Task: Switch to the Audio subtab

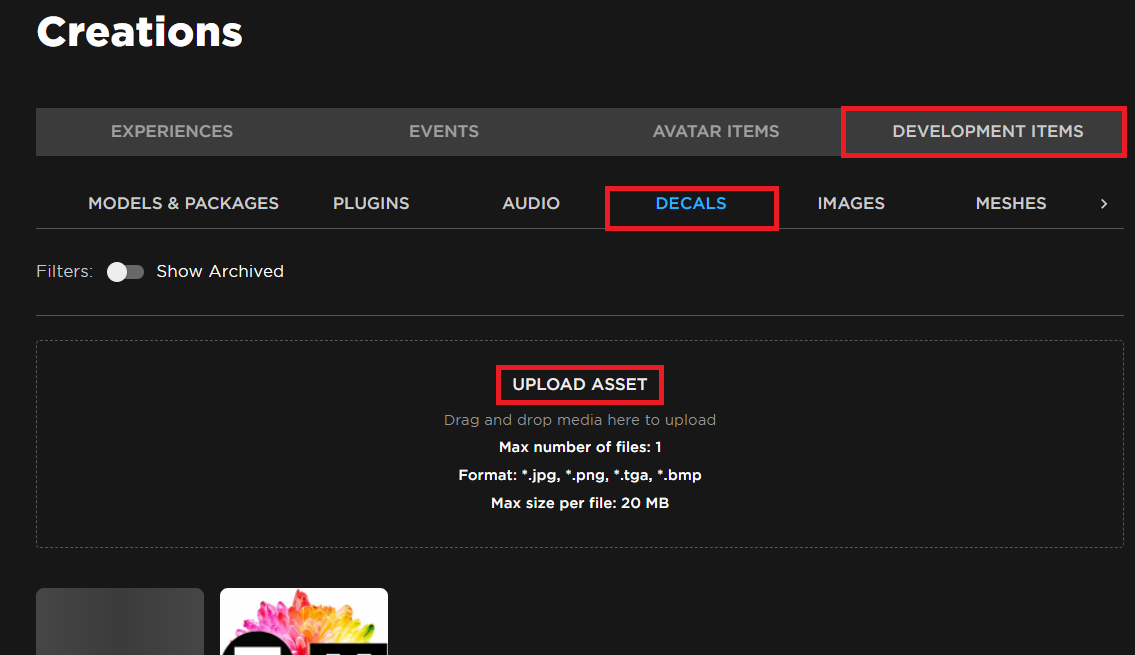Action: pyautogui.click(x=531, y=203)
